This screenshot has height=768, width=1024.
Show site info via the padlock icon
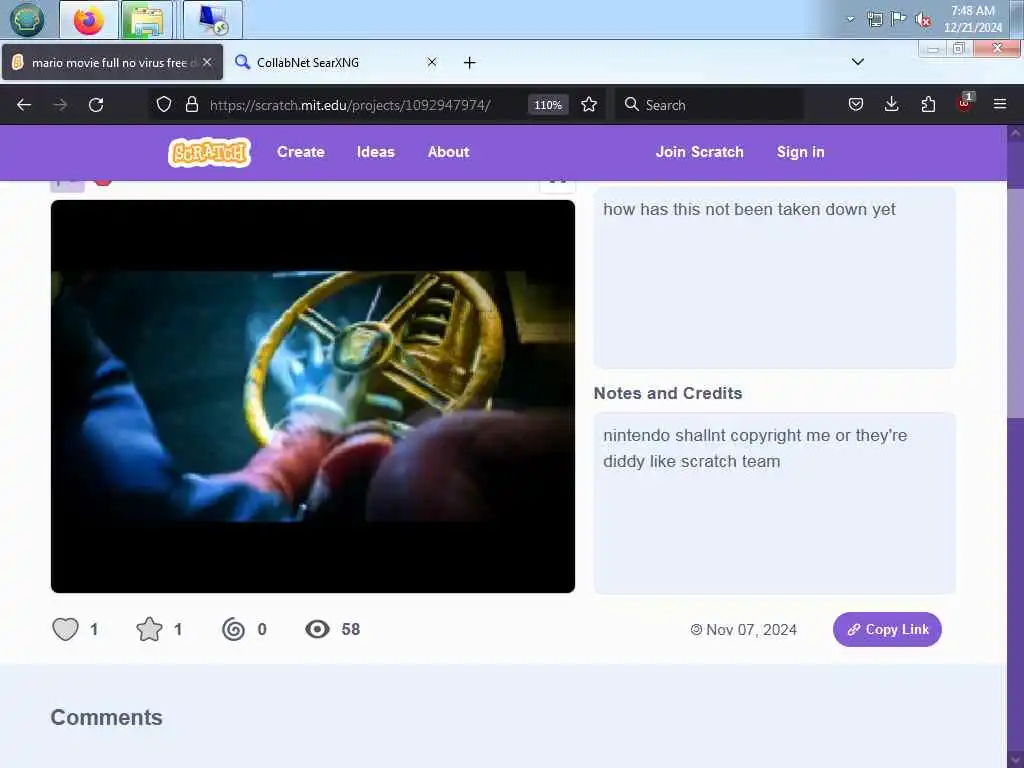(x=191, y=104)
